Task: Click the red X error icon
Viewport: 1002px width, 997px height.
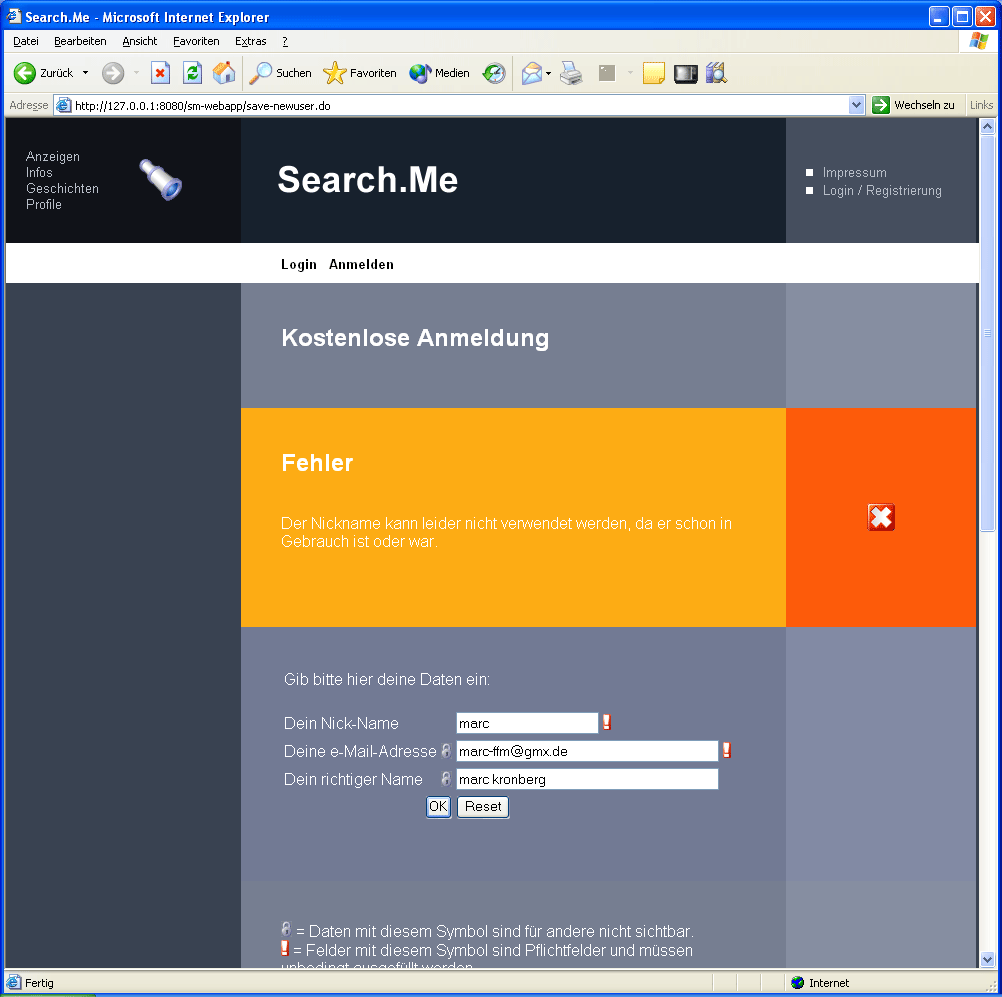Action: (x=881, y=517)
